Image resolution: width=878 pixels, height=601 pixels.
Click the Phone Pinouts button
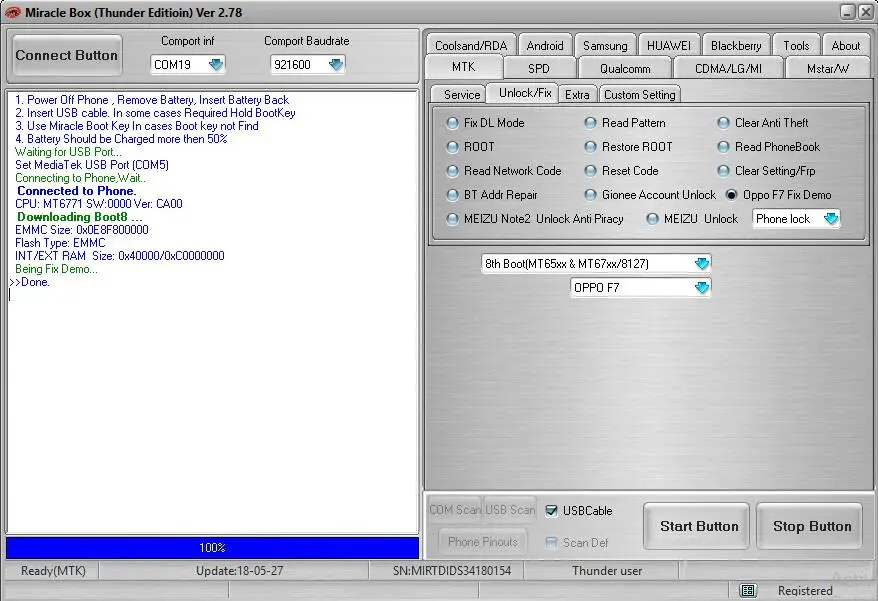[x=483, y=542]
